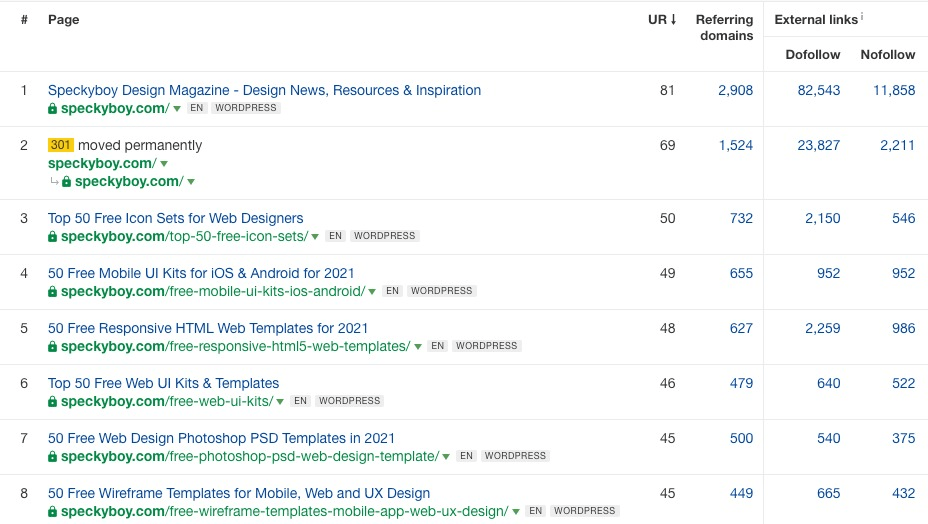Click the WORDPRESS tag in row 8
The height and width of the screenshot is (524, 928).
point(585,511)
